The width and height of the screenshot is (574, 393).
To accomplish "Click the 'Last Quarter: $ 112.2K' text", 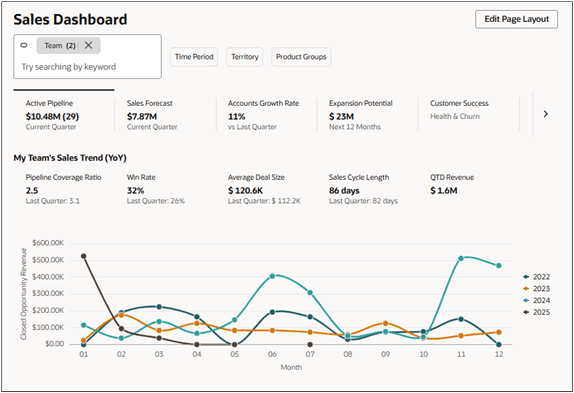I will point(264,201).
